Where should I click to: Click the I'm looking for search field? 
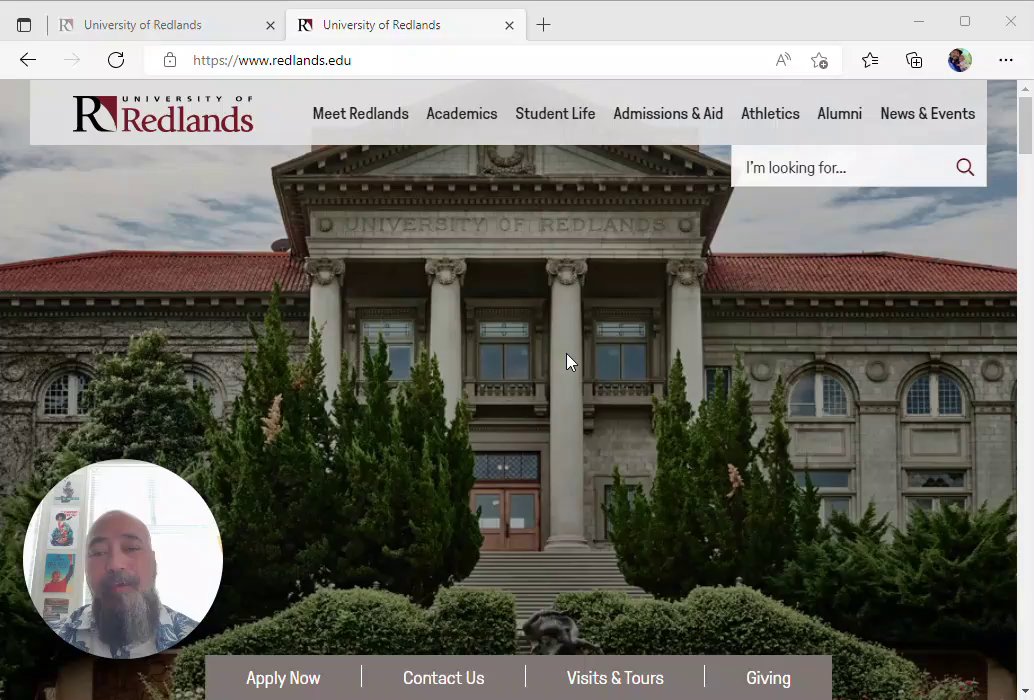pyautogui.click(x=844, y=167)
